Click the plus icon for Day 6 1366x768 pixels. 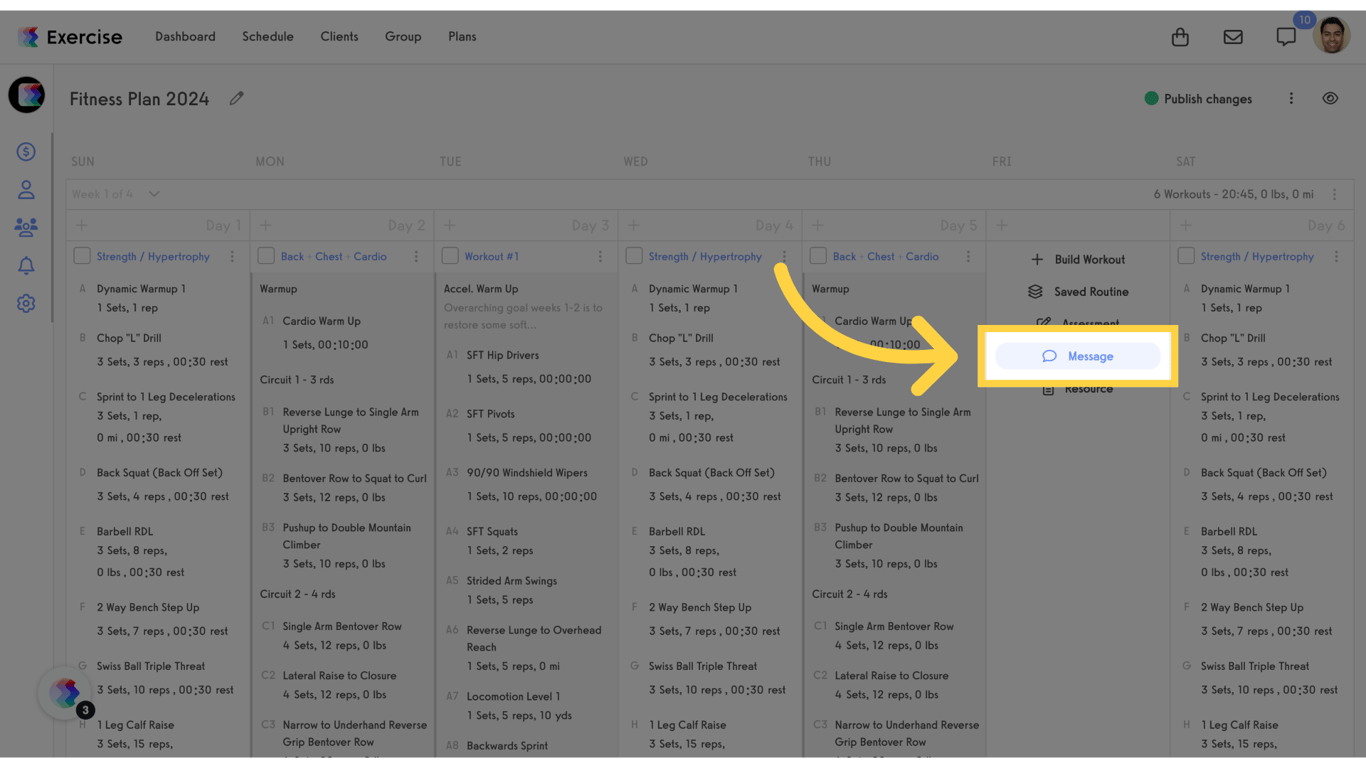click(x=1186, y=225)
